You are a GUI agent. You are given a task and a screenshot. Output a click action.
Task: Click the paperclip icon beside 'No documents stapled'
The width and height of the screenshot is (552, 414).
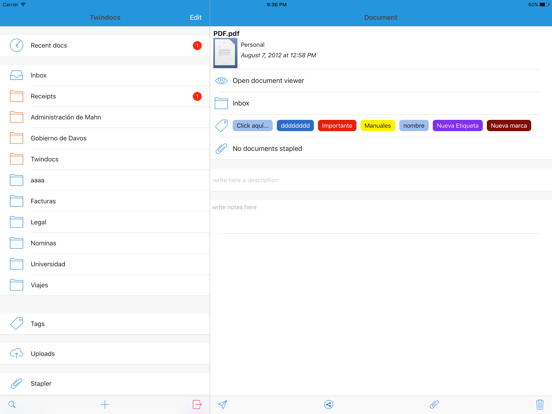[221, 149]
